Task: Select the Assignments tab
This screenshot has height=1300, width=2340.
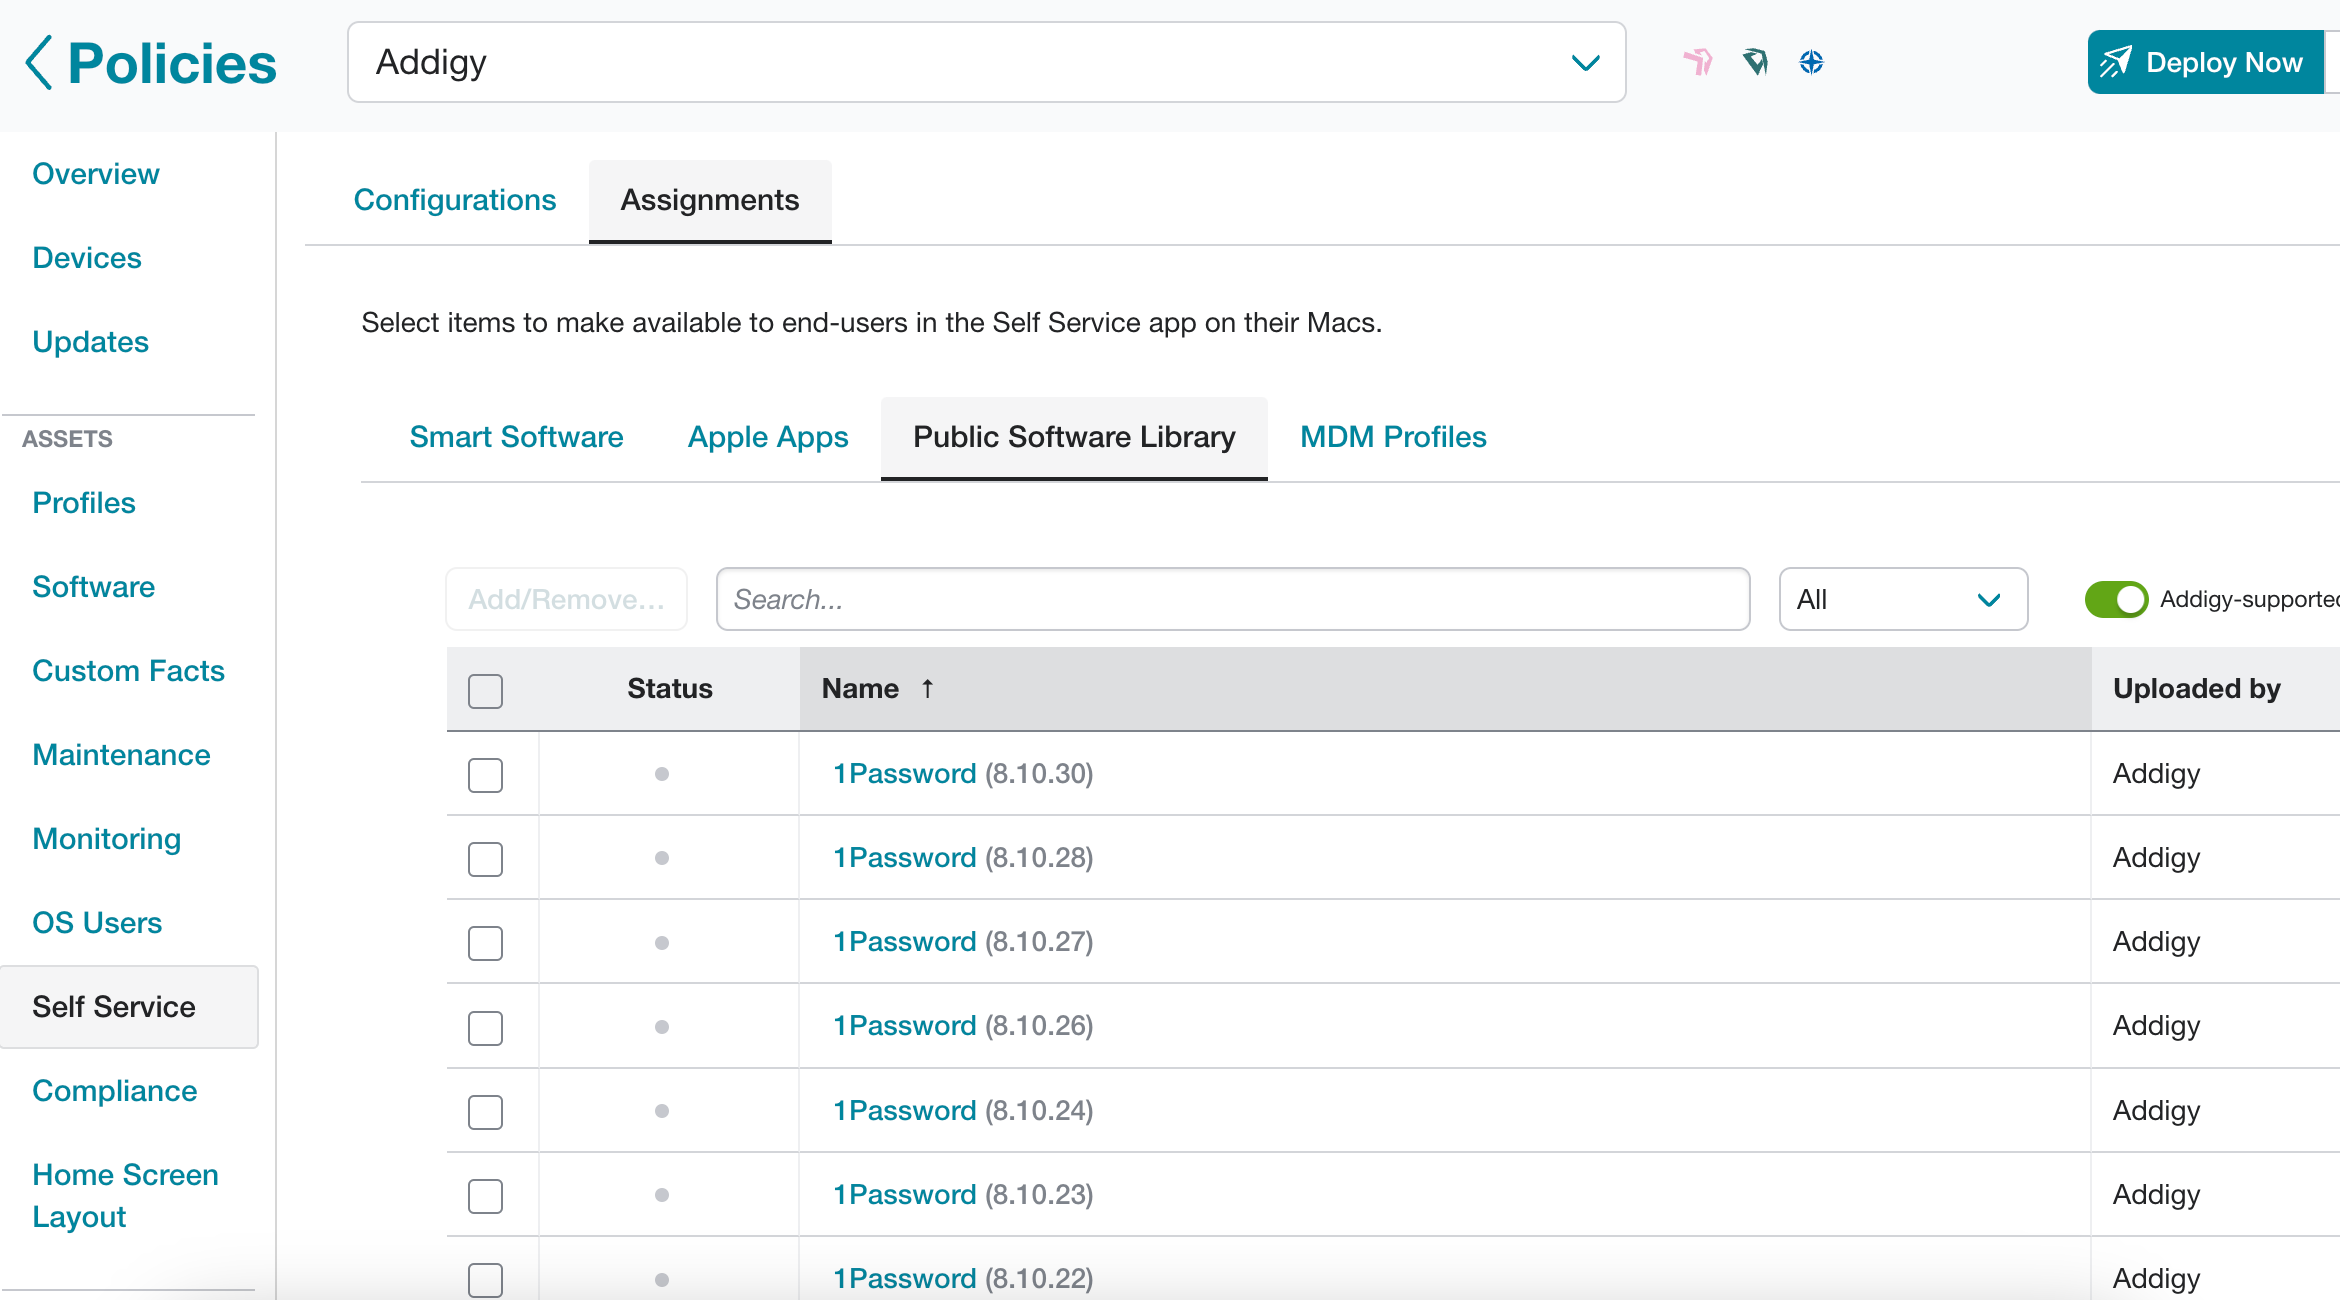Action: tap(710, 200)
